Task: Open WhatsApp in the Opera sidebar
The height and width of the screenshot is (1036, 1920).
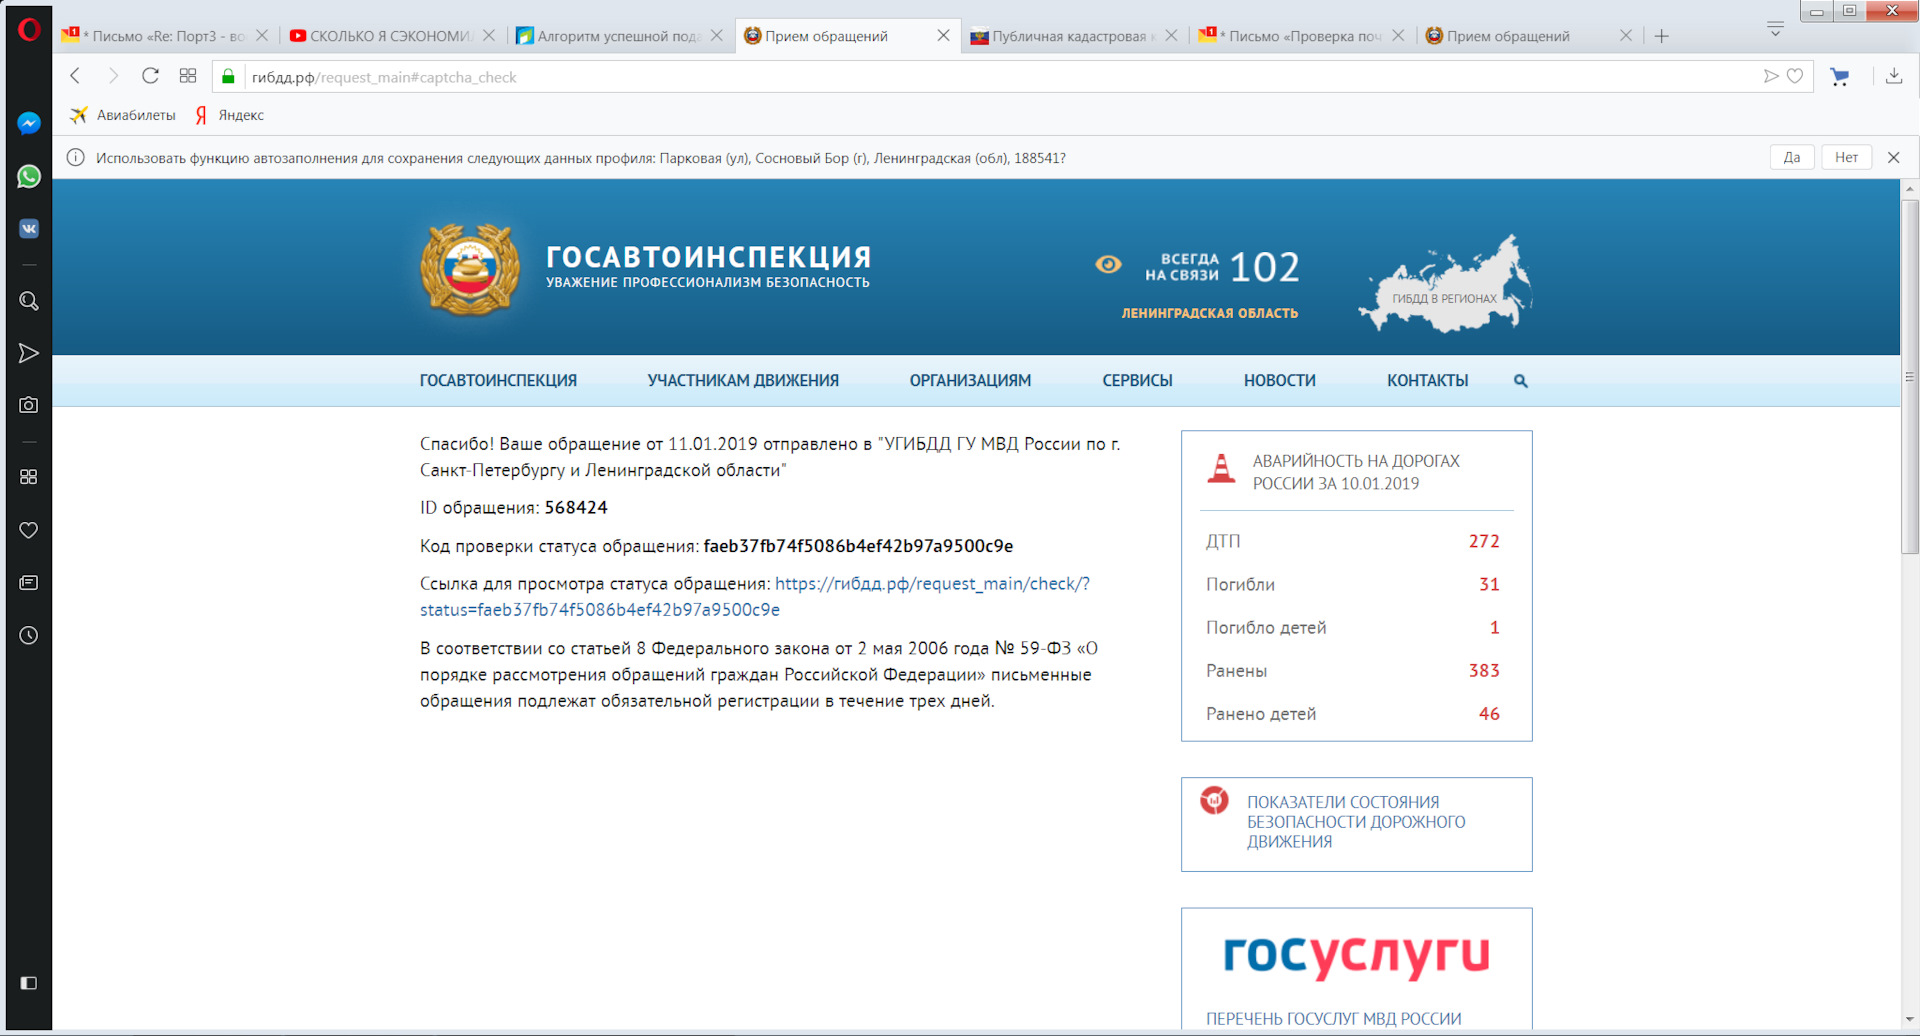Action: click(29, 176)
